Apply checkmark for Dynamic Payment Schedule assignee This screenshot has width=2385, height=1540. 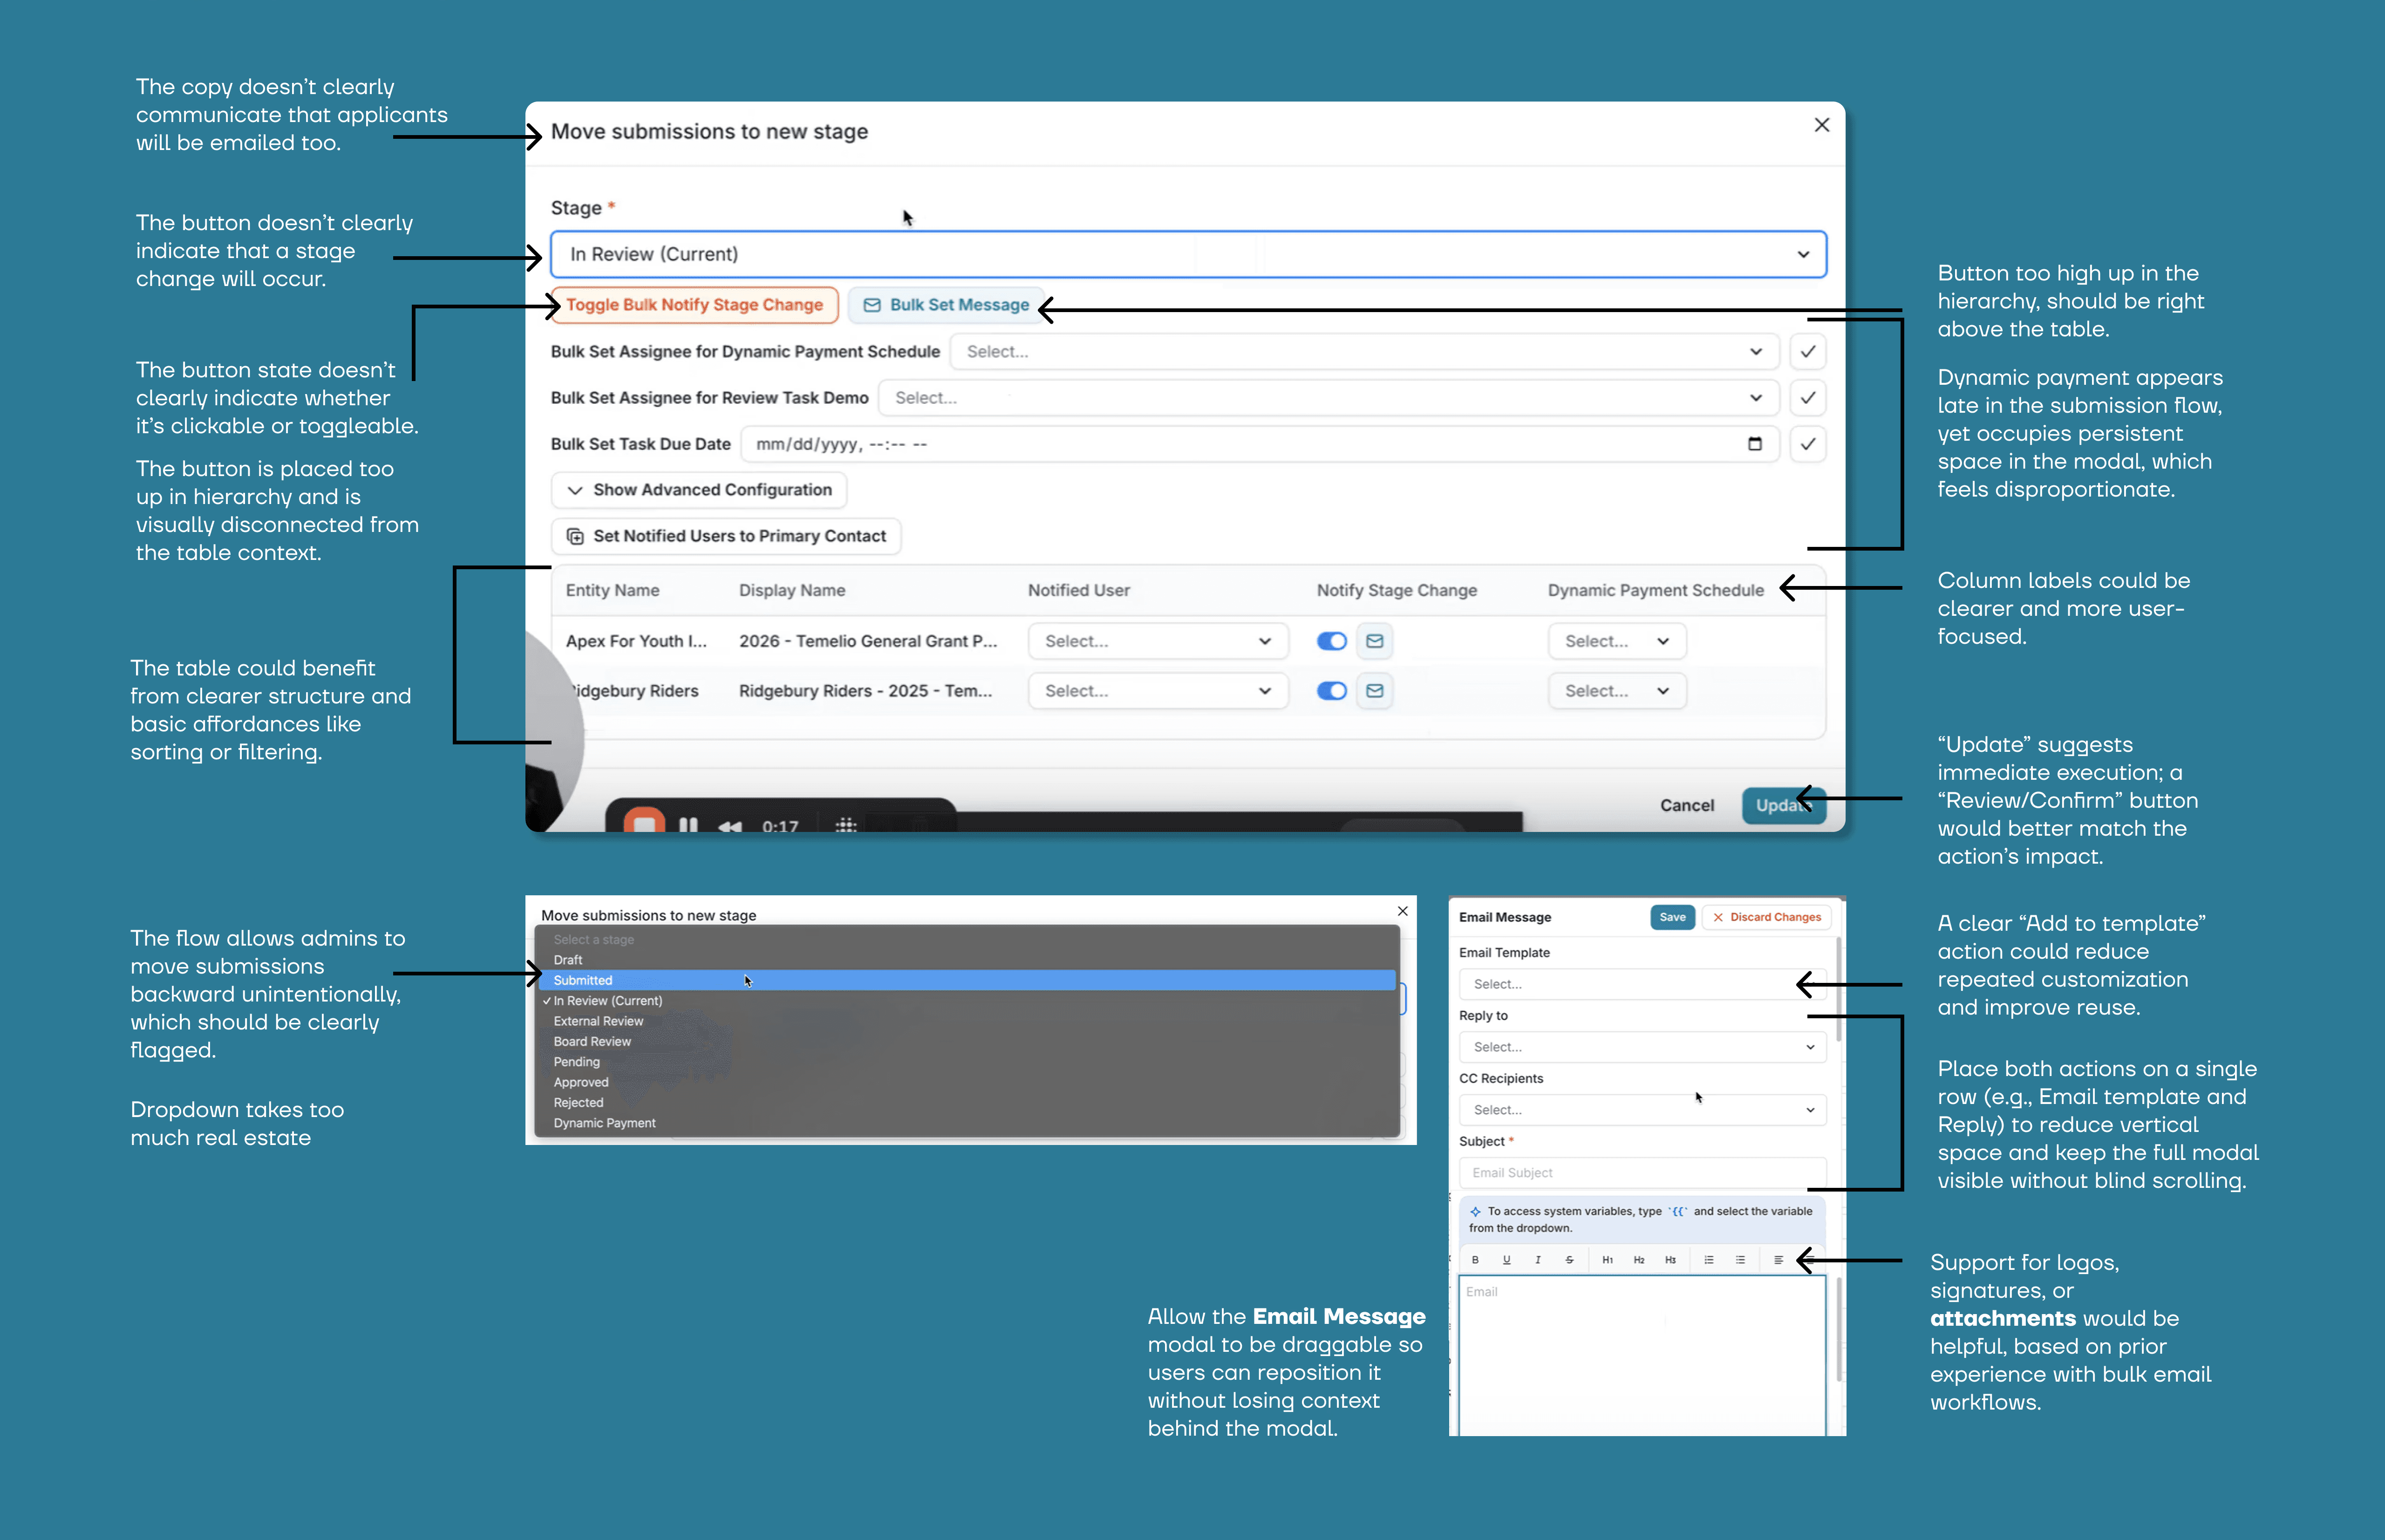pos(1807,352)
